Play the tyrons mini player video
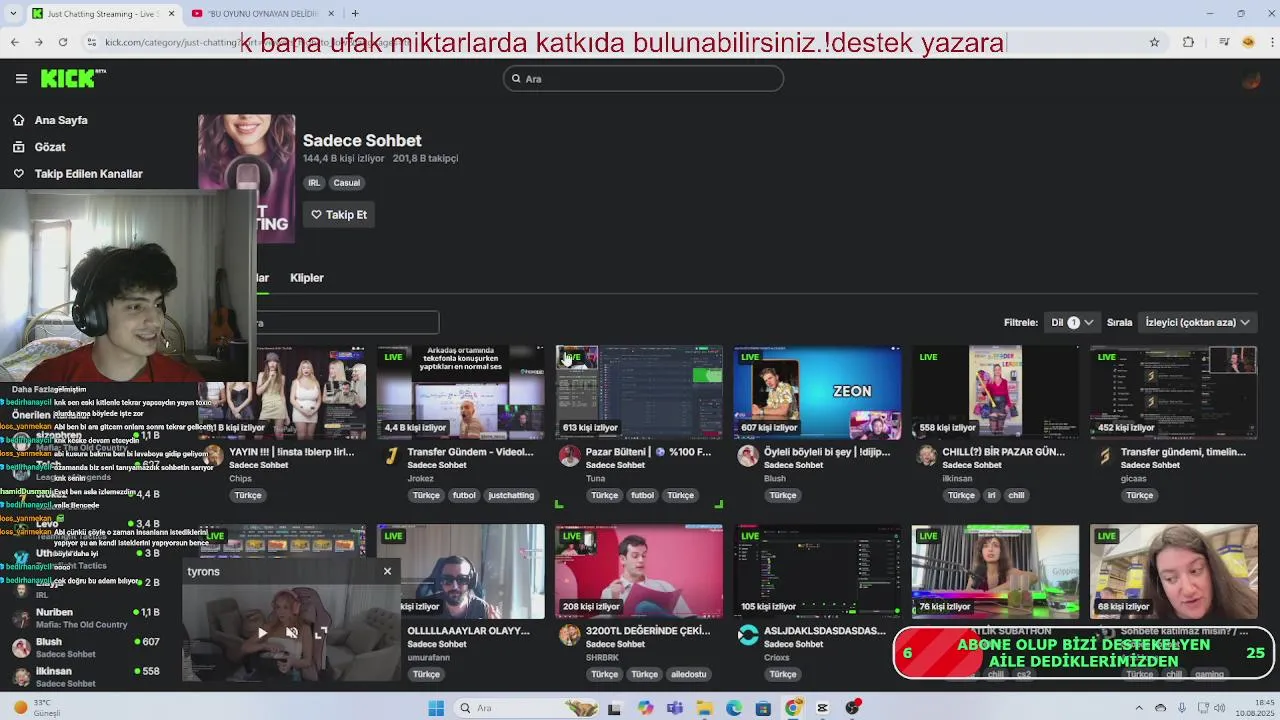The width and height of the screenshot is (1280, 720). point(262,632)
